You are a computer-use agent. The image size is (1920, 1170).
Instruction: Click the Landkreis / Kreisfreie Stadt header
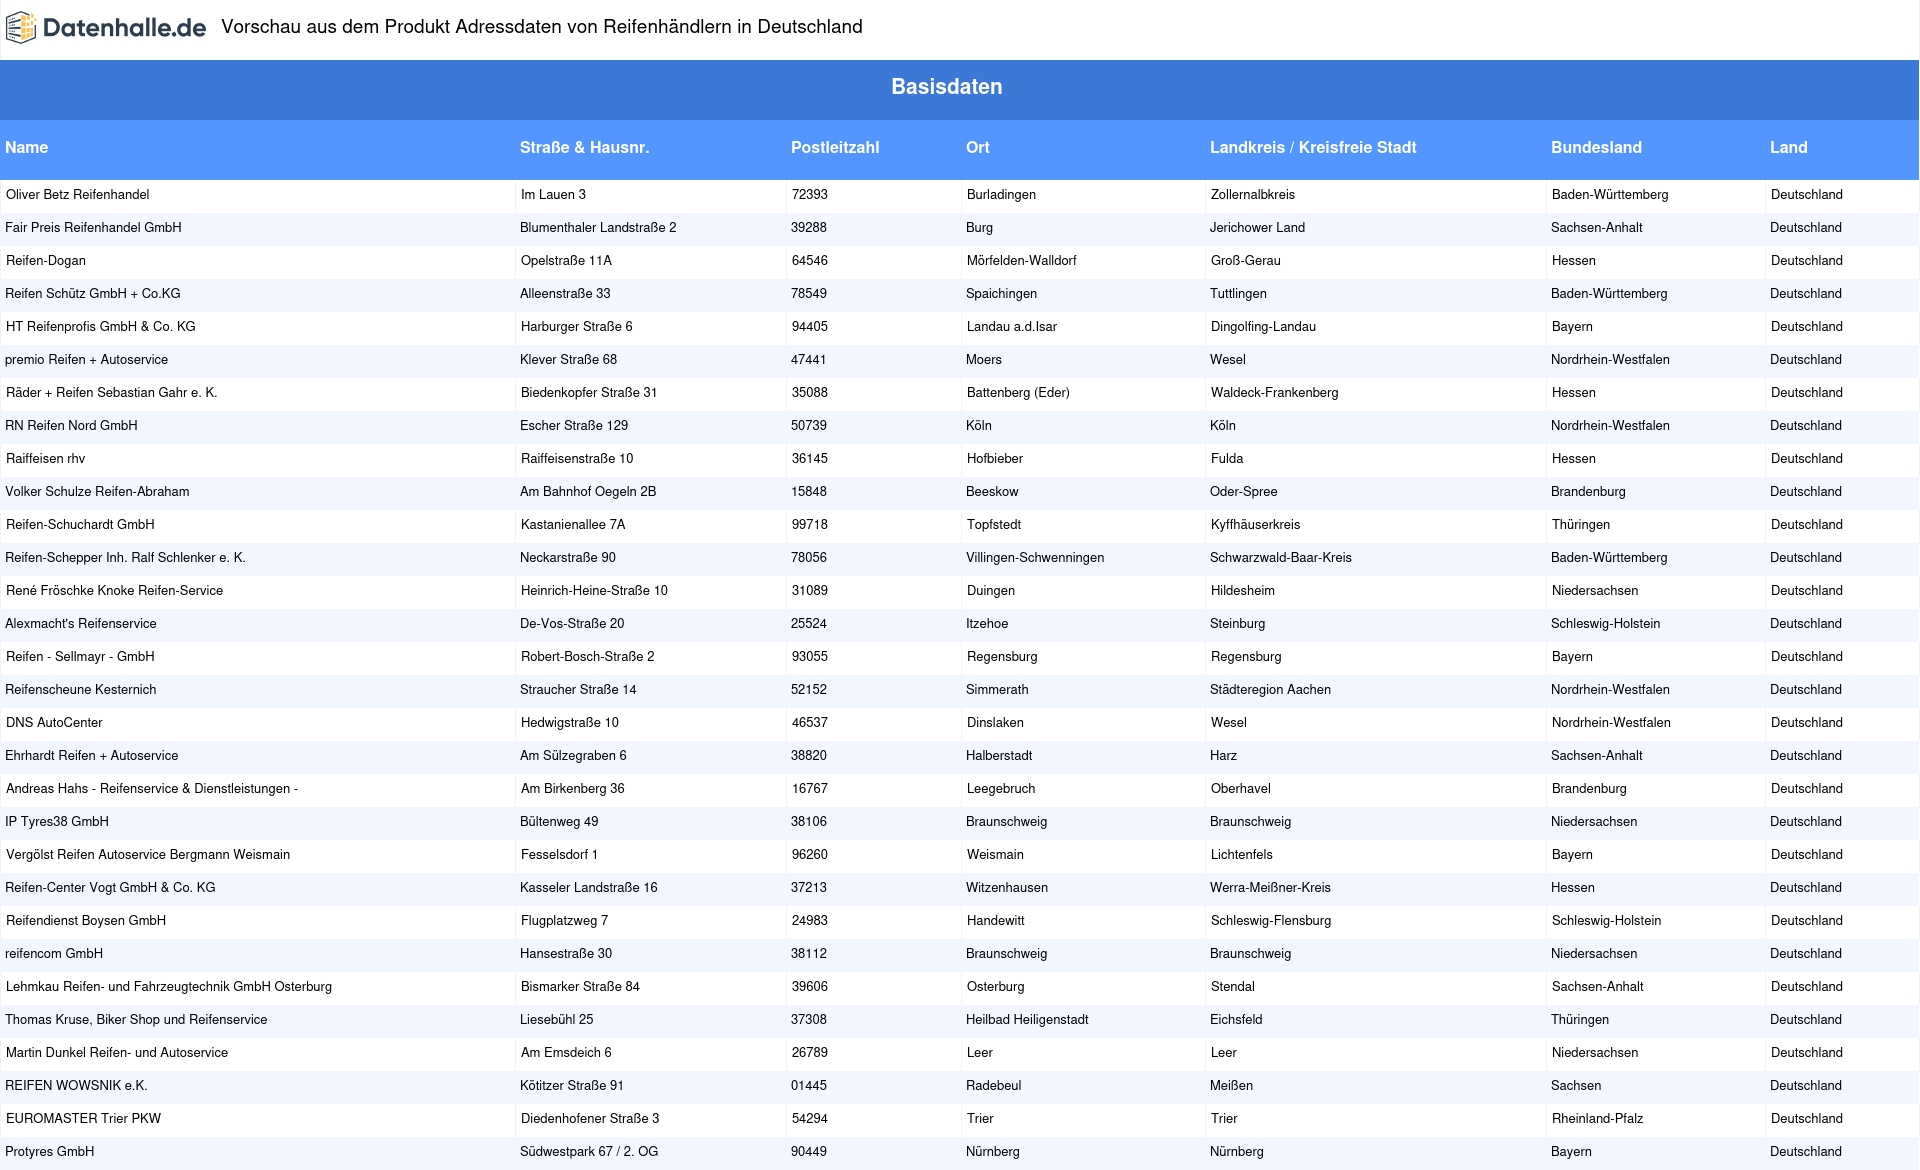[1313, 147]
